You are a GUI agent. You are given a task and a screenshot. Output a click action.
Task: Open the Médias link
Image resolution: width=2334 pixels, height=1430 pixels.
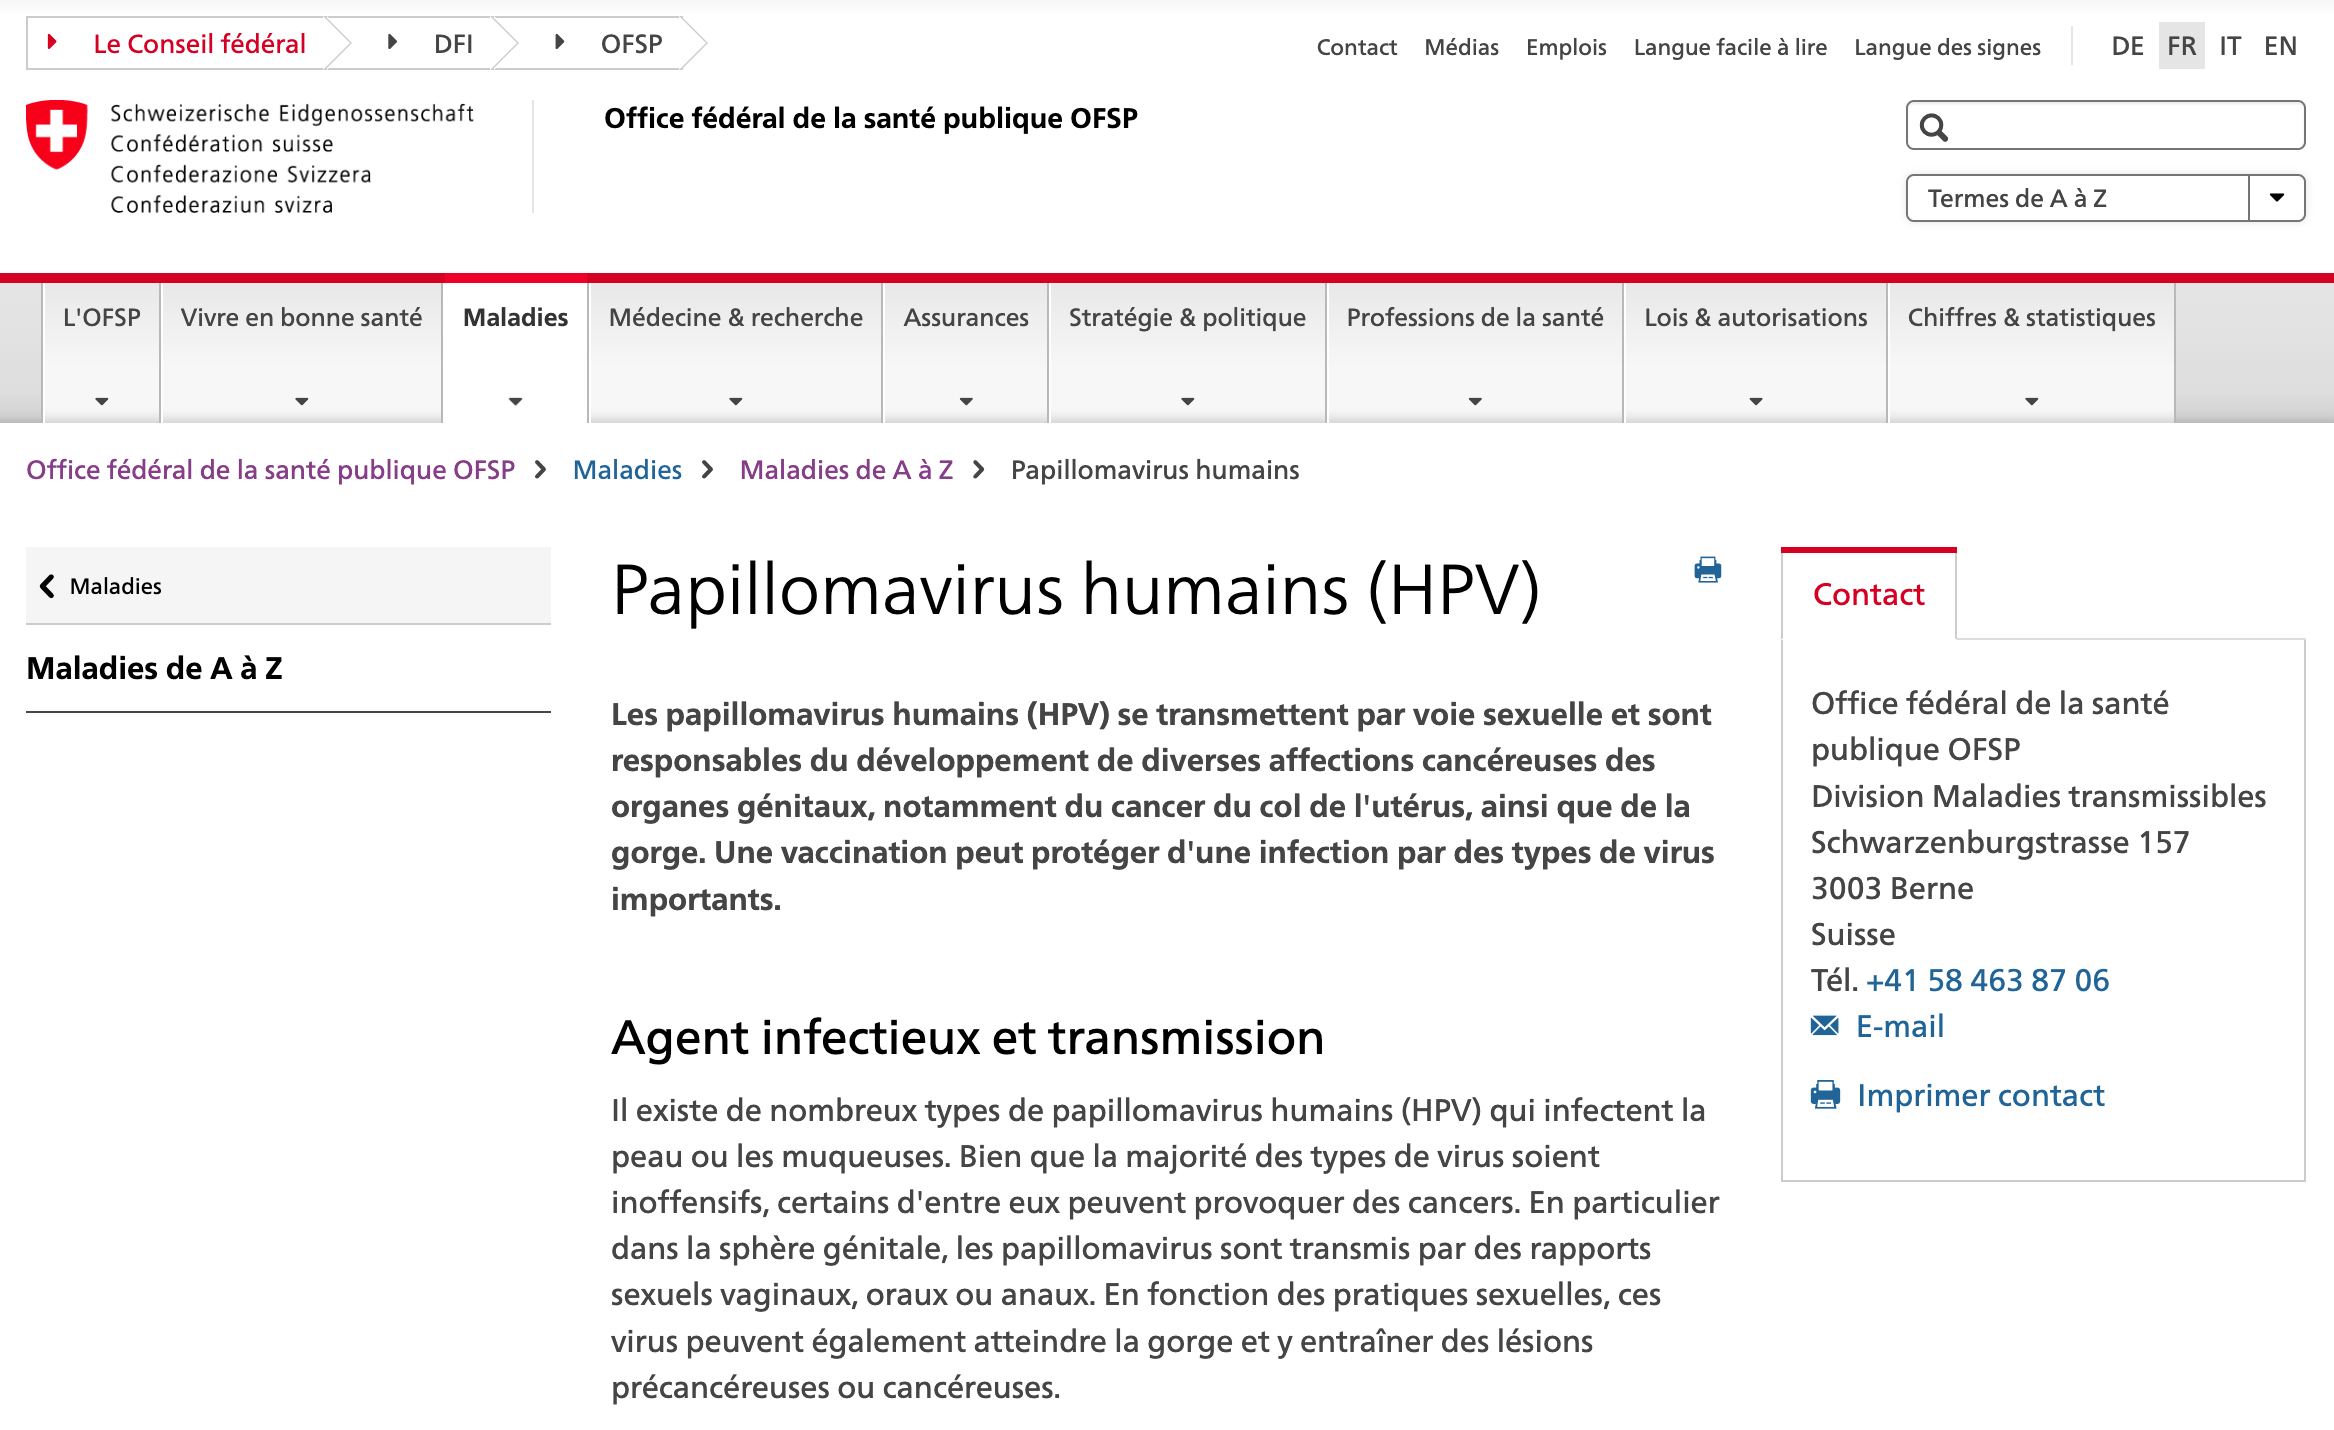[1461, 47]
